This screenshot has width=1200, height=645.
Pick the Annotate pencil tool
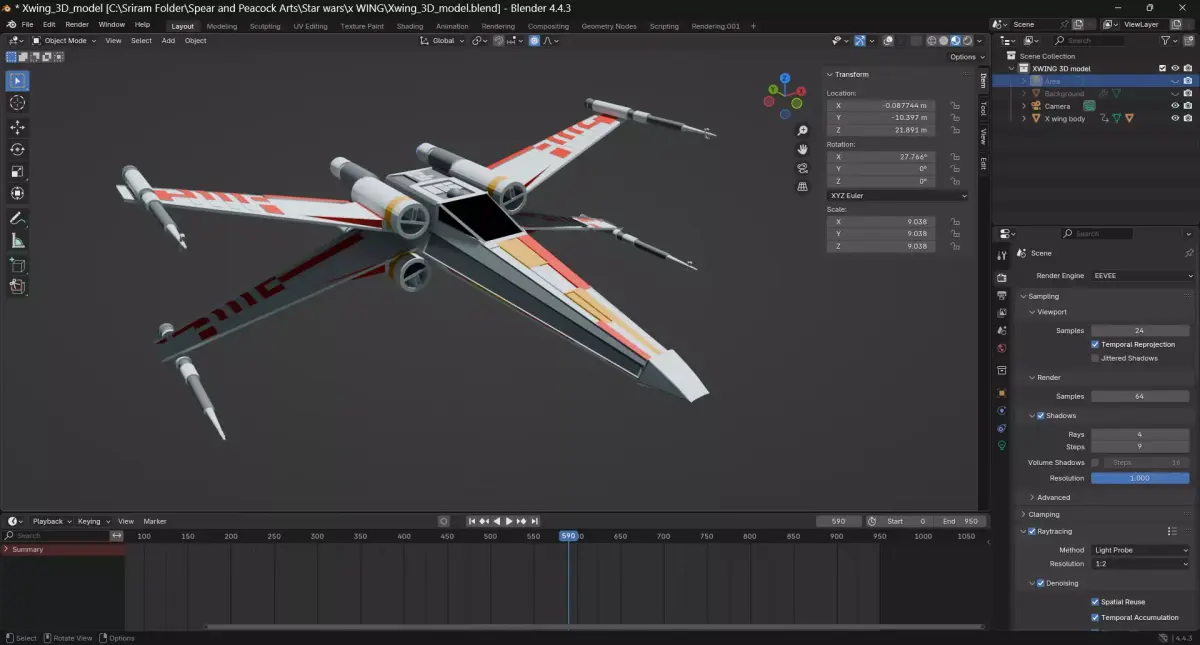pyautogui.click(x=17, y=218)
